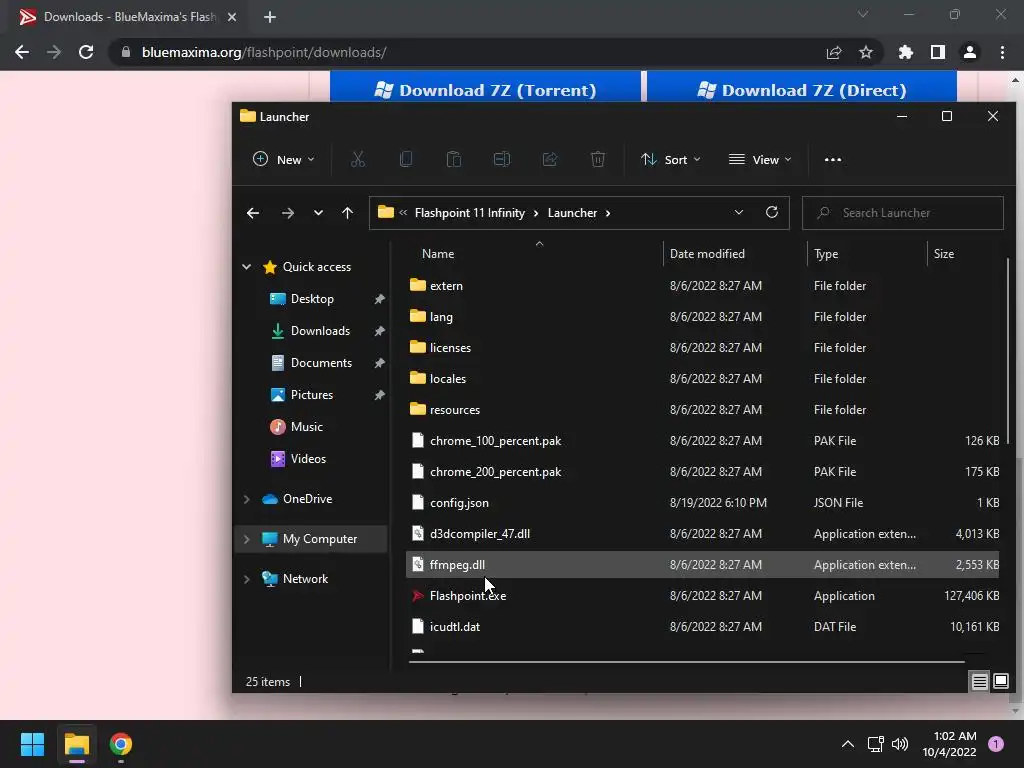The width and height of the screenshot is (1024, 768).
Task: Click the horizontal scrollbar in file list
Action: (x=686, y=662)
